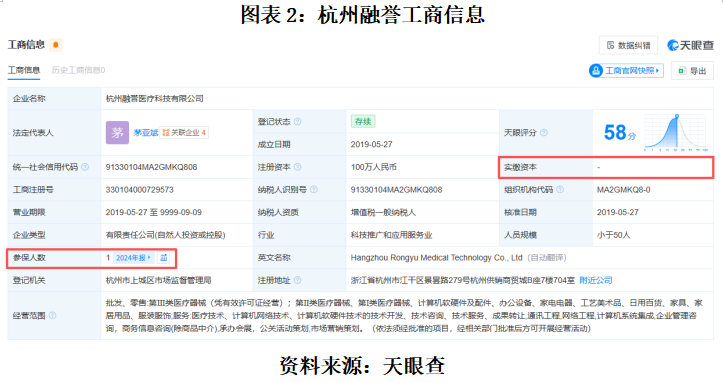Image resolution: width=723 pixels, height=383 pixels.
Task: Open legal representative 茅亚斌 link
Action: 145,133
